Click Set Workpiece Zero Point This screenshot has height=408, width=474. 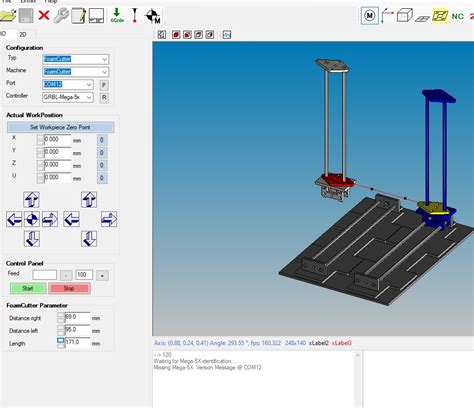pos(60,127)
